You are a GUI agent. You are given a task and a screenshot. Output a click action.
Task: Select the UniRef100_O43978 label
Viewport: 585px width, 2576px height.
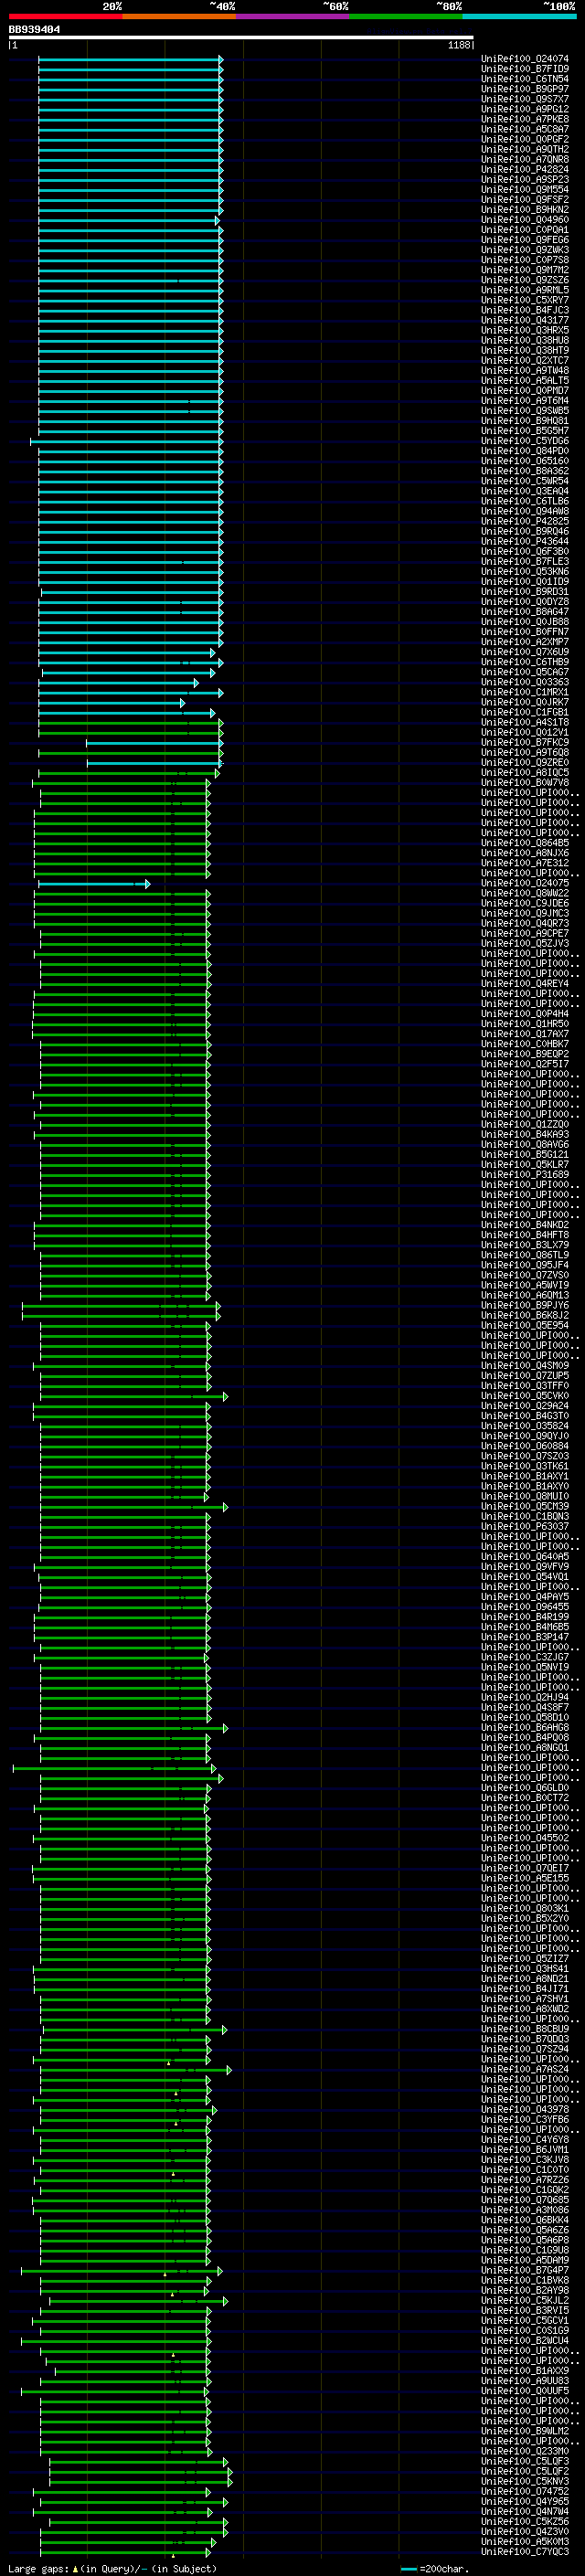(x=525, y=2109)
